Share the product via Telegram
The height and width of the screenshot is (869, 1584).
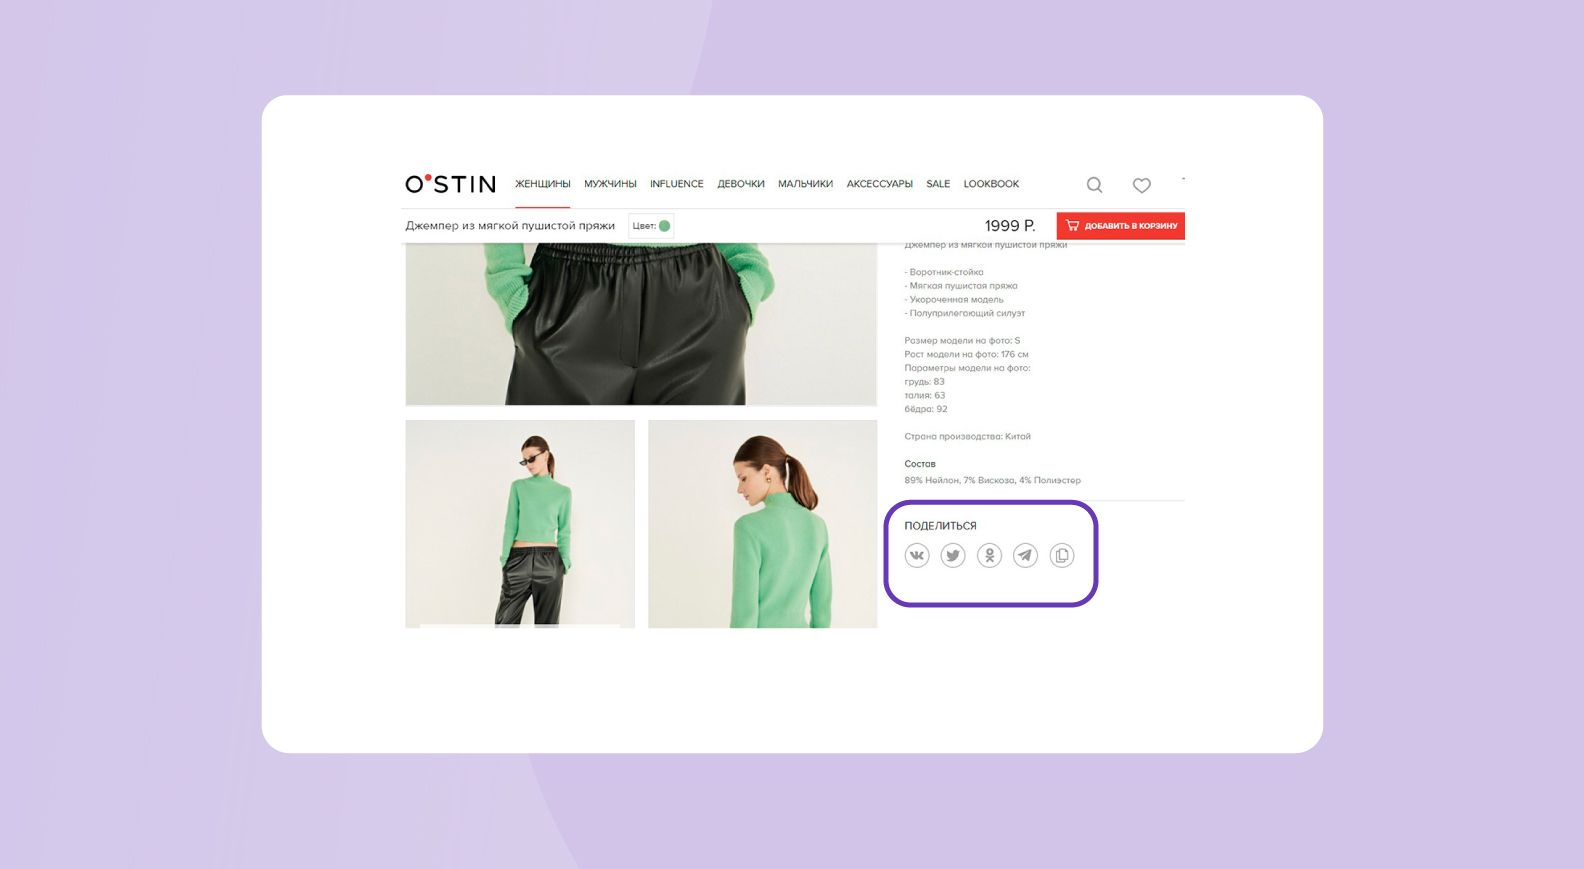[x=1025, y=555]
